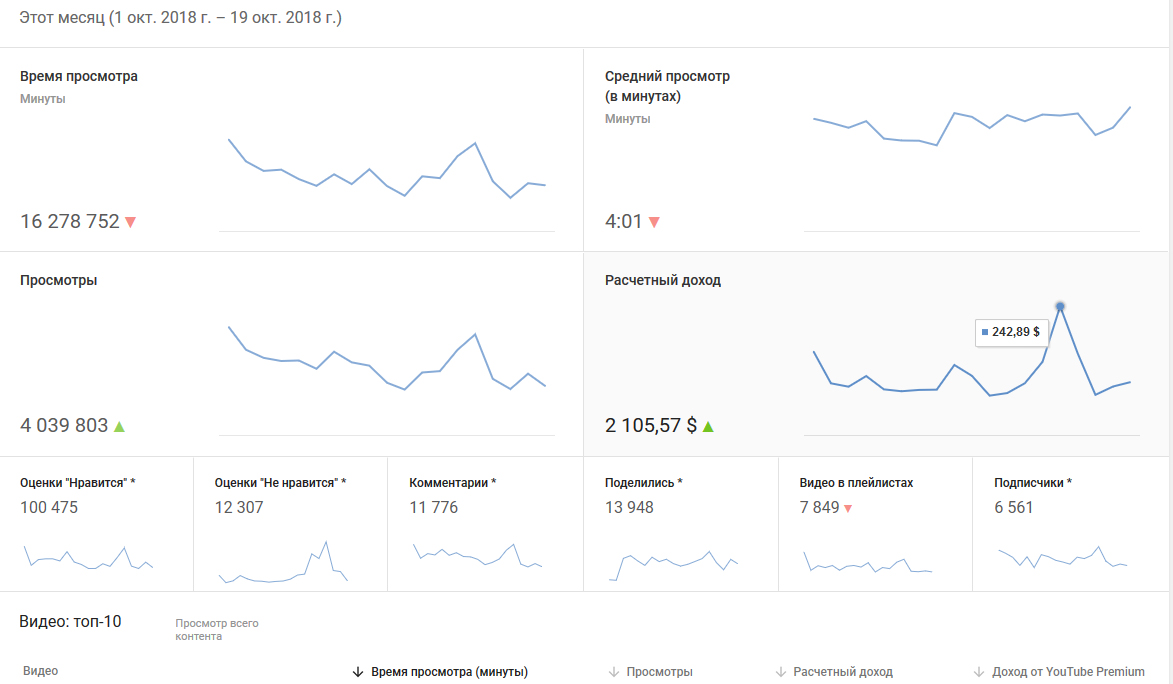Click the peak data point on income chart
1173x684 pixels.
click(1060, 306)
